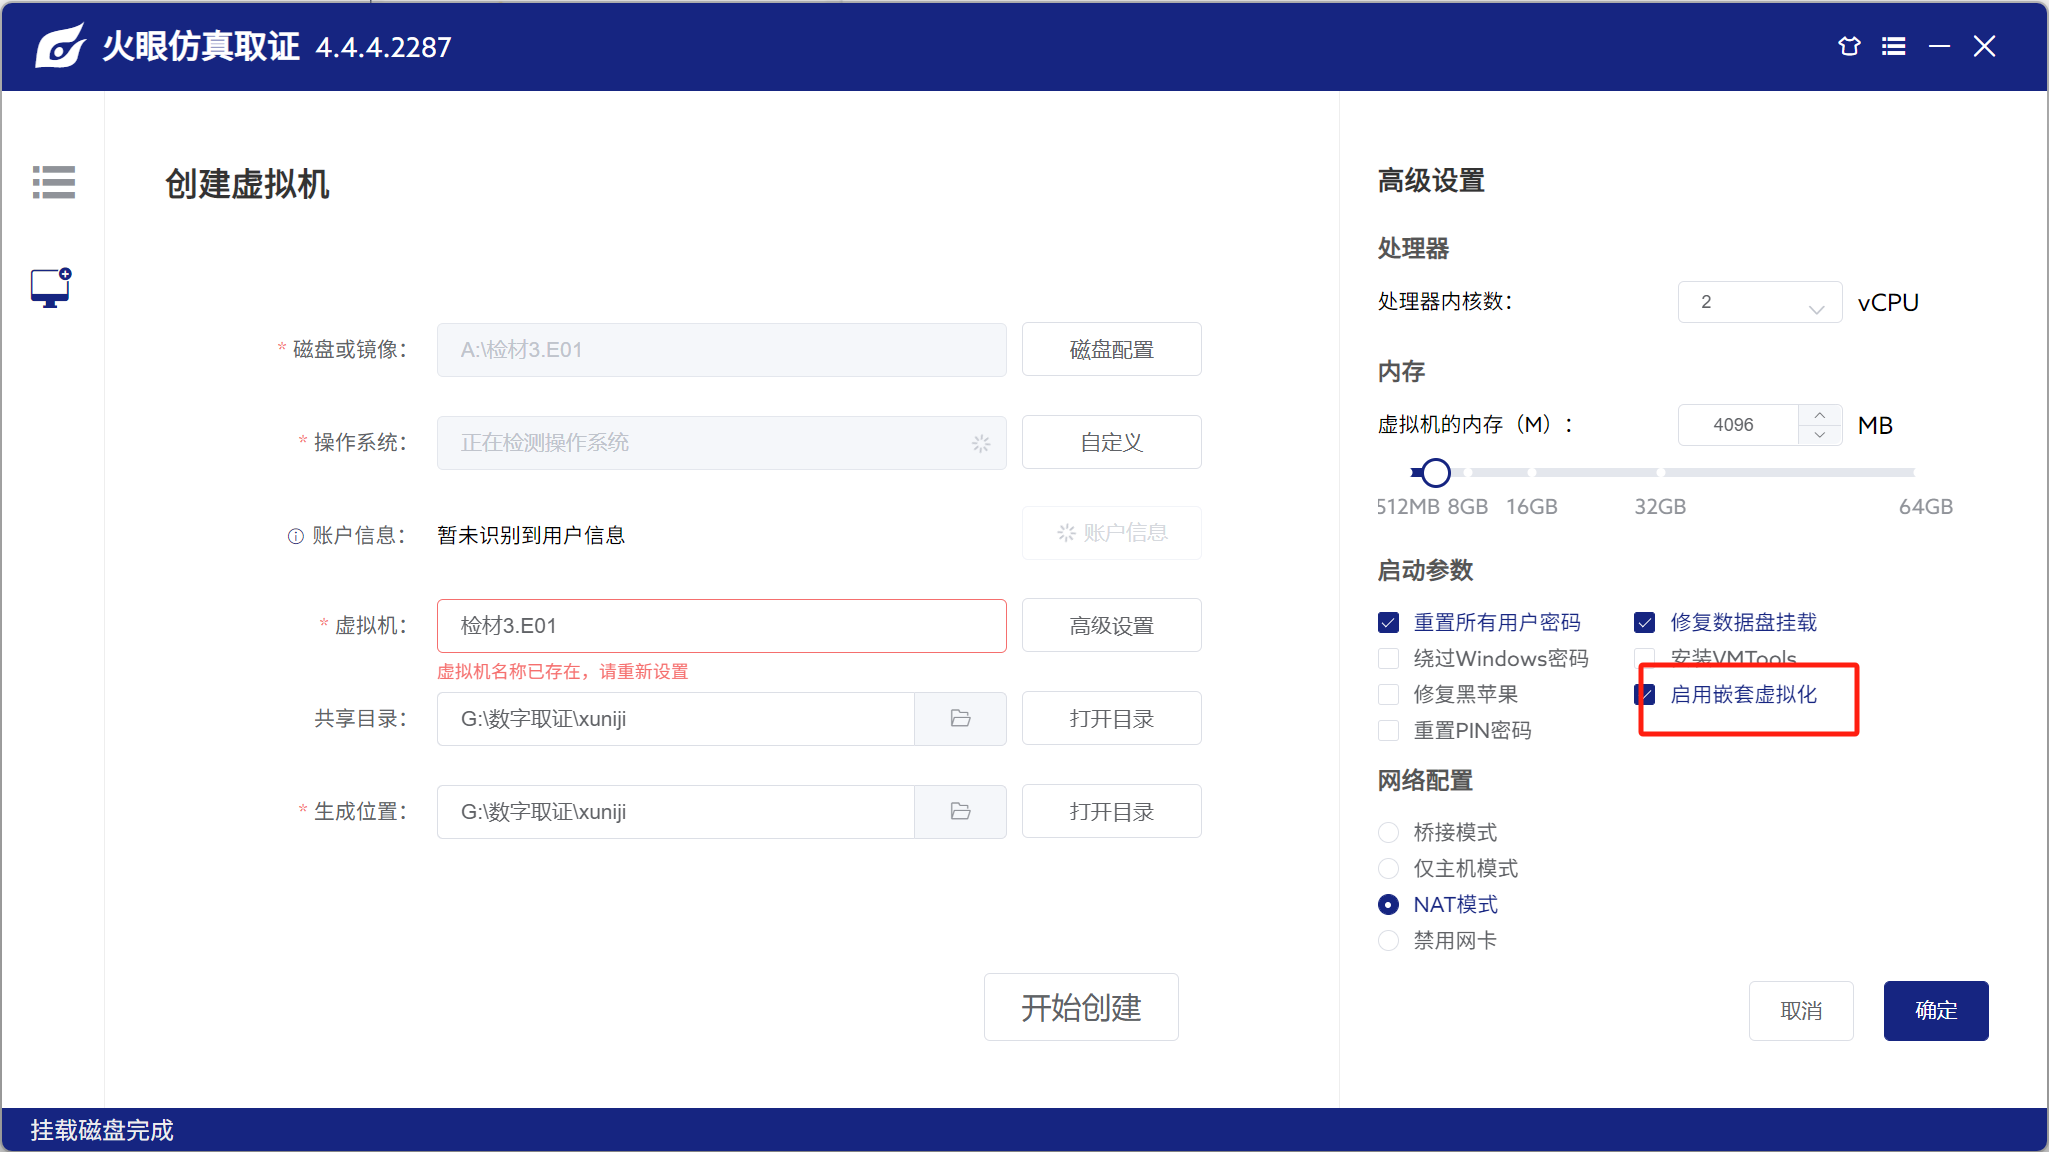Enable bypass Windows password checkbox
This screenshot has width=2049, height=1152.
pos(1388,659)
